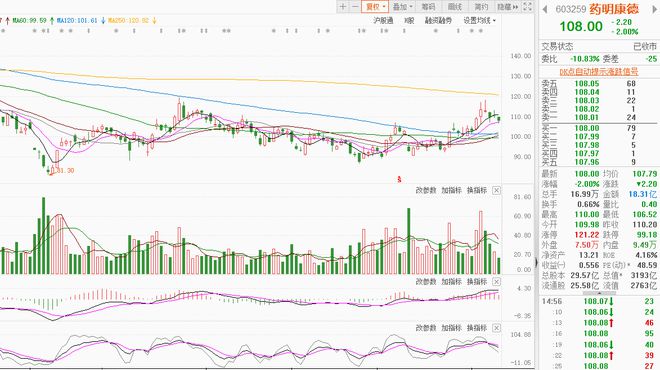Screen dimensions: 660x370
Task: Open the 沪股通 tag
Action: click(x=383, y=20)
